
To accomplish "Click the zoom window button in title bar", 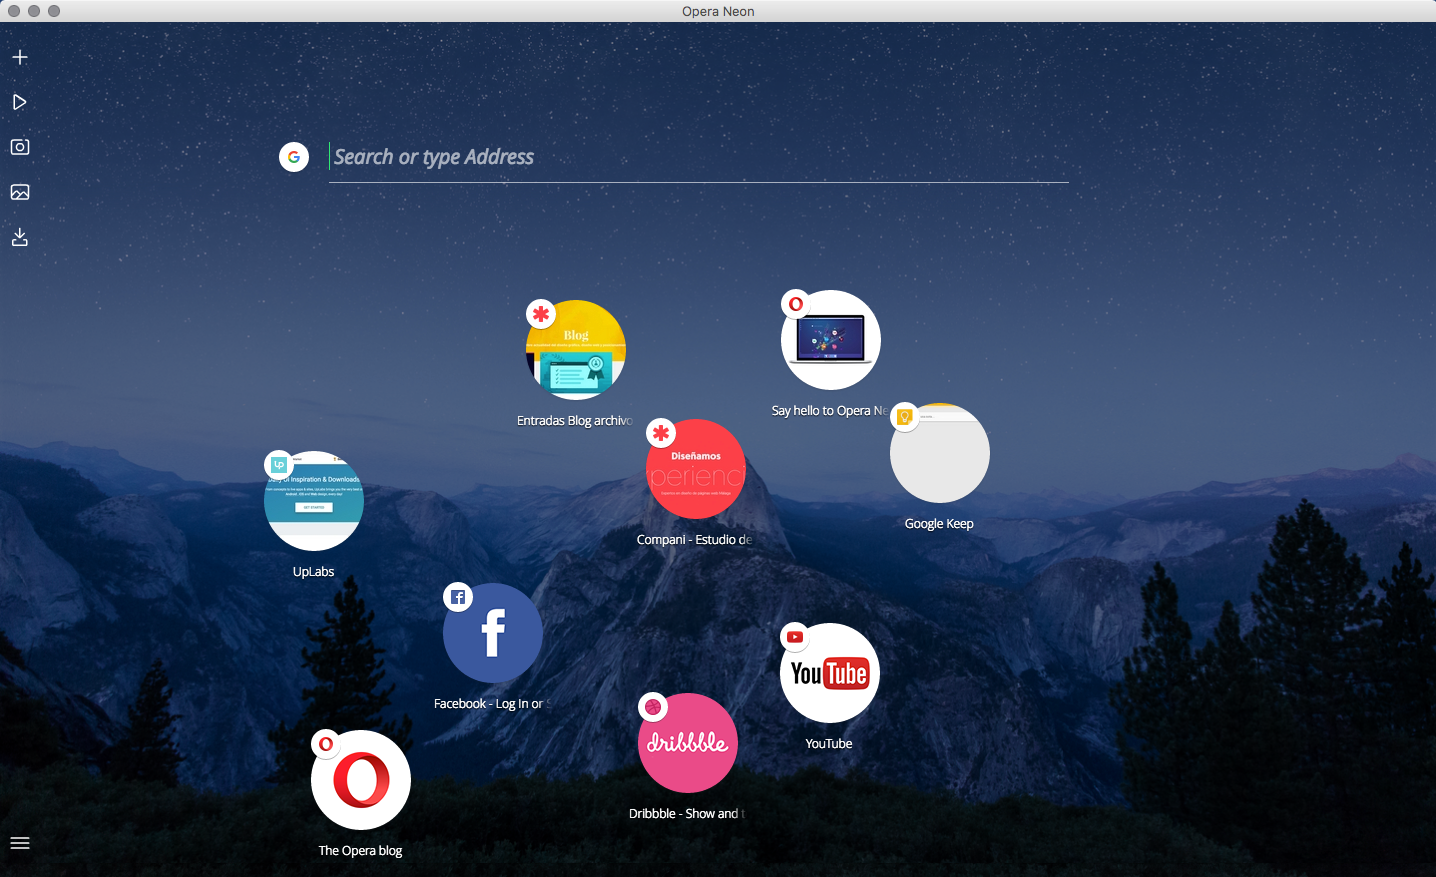I will [x=54, y=11].
